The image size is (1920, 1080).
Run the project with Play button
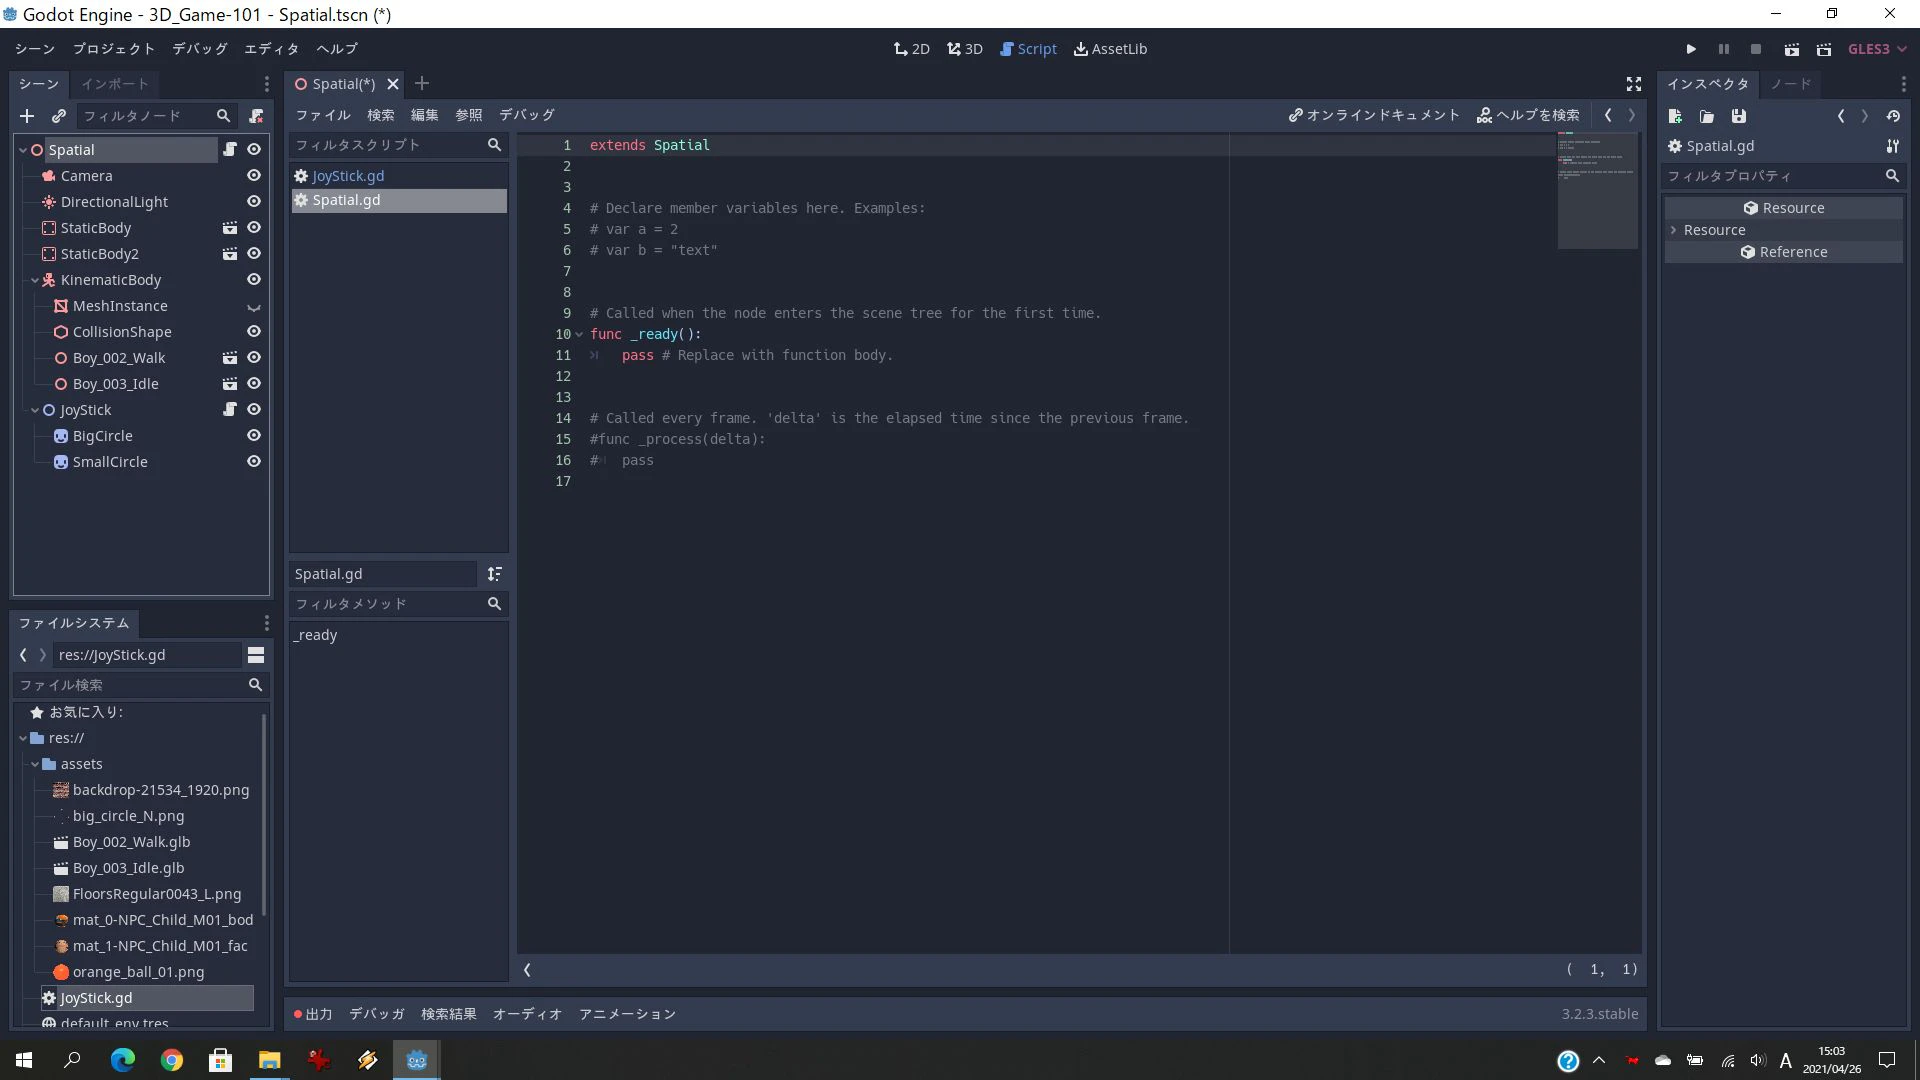point(1691,49)
